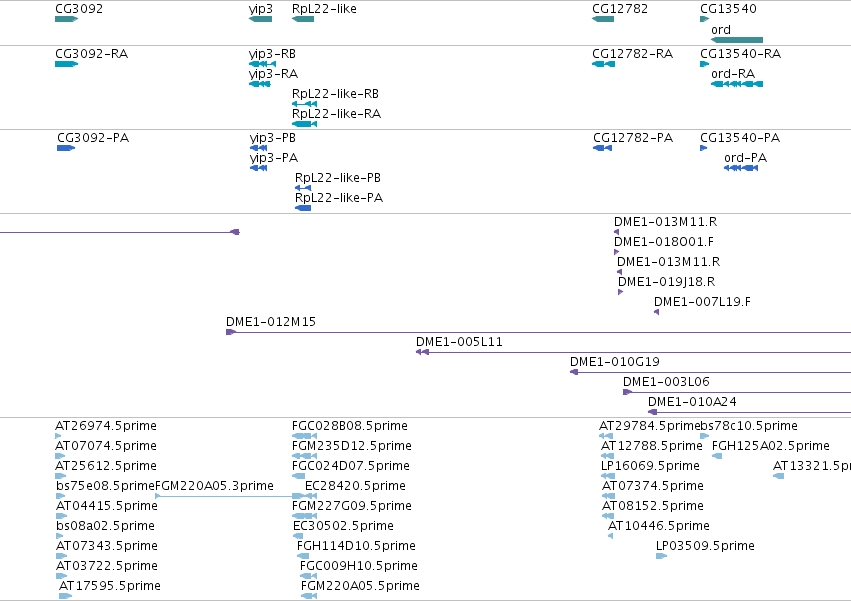Open EST FGC009H10.5prime
Viewport: 851px width, 601px height.
point(308,576)
